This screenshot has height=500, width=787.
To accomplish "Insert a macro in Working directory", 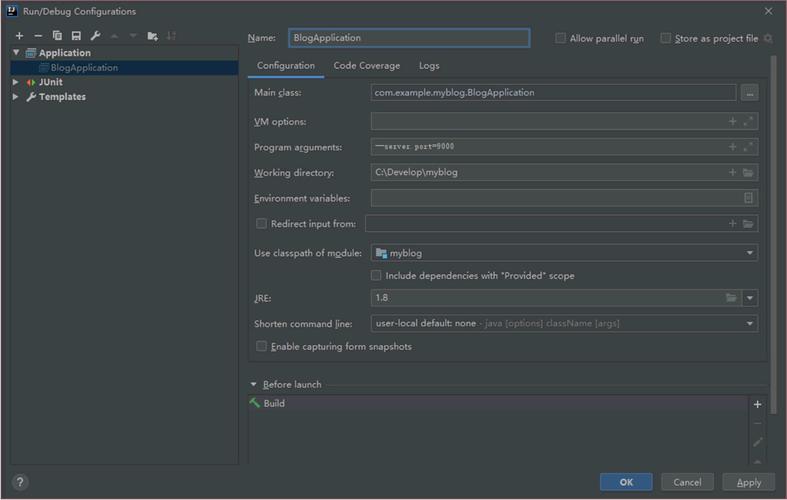I will click(x=732, y=172).
